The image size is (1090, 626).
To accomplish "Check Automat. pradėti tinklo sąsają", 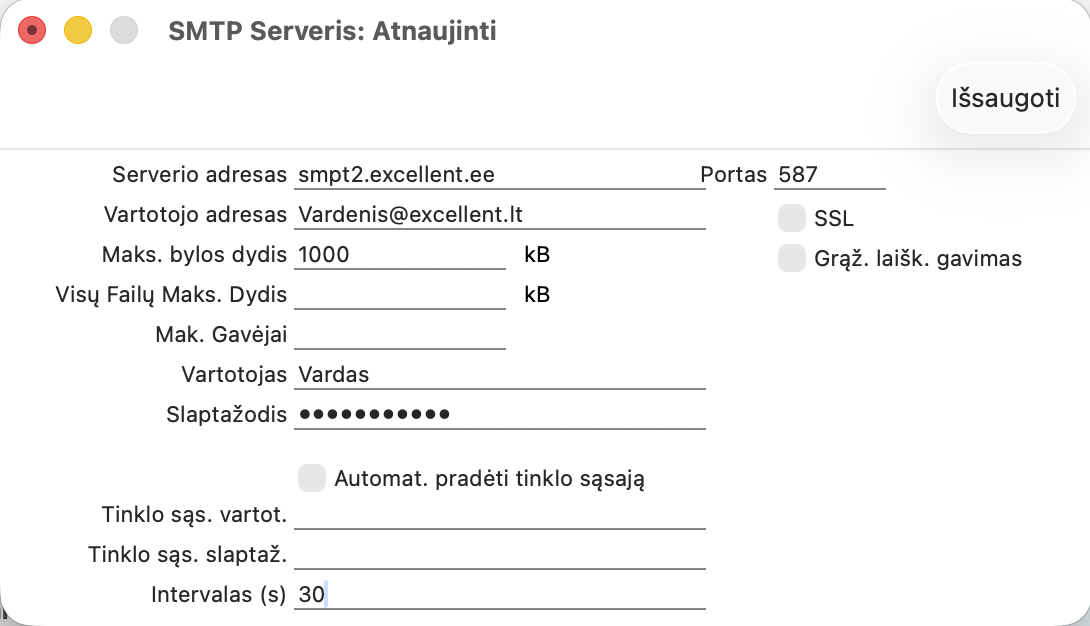I will (x=312, y=478).
